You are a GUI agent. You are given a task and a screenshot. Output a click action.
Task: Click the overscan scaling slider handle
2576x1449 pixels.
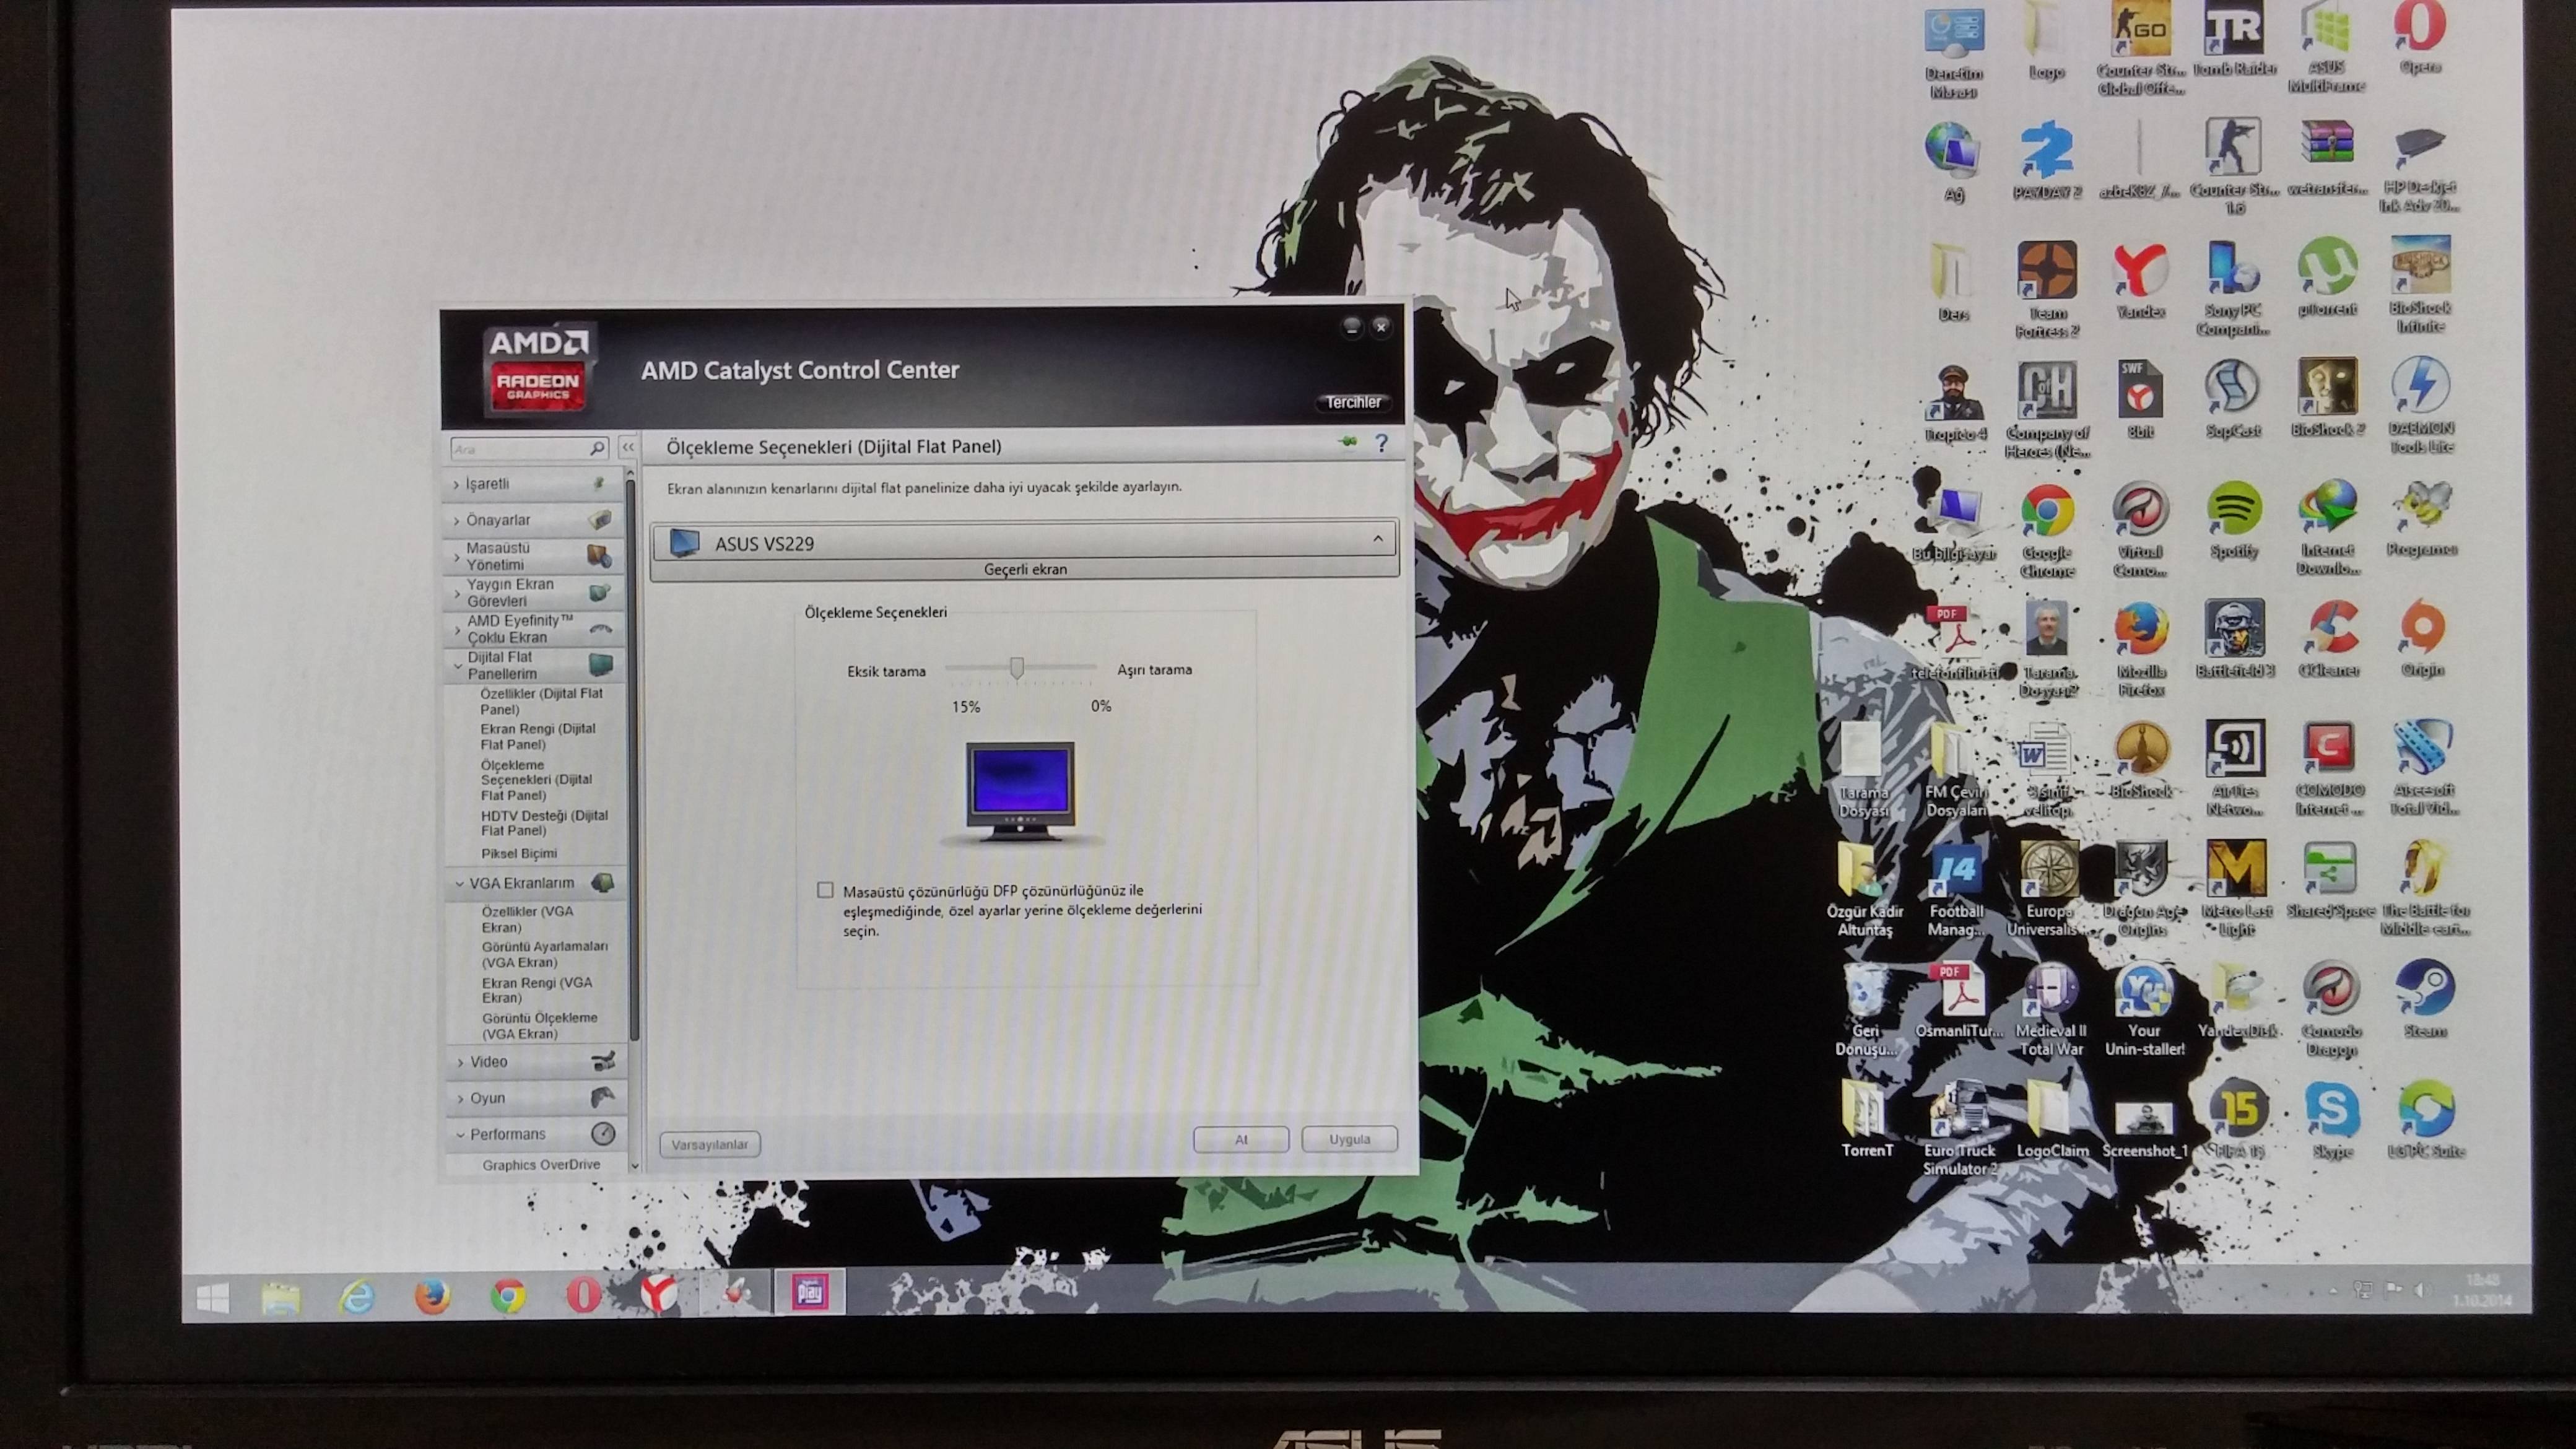pos(1016,668)
